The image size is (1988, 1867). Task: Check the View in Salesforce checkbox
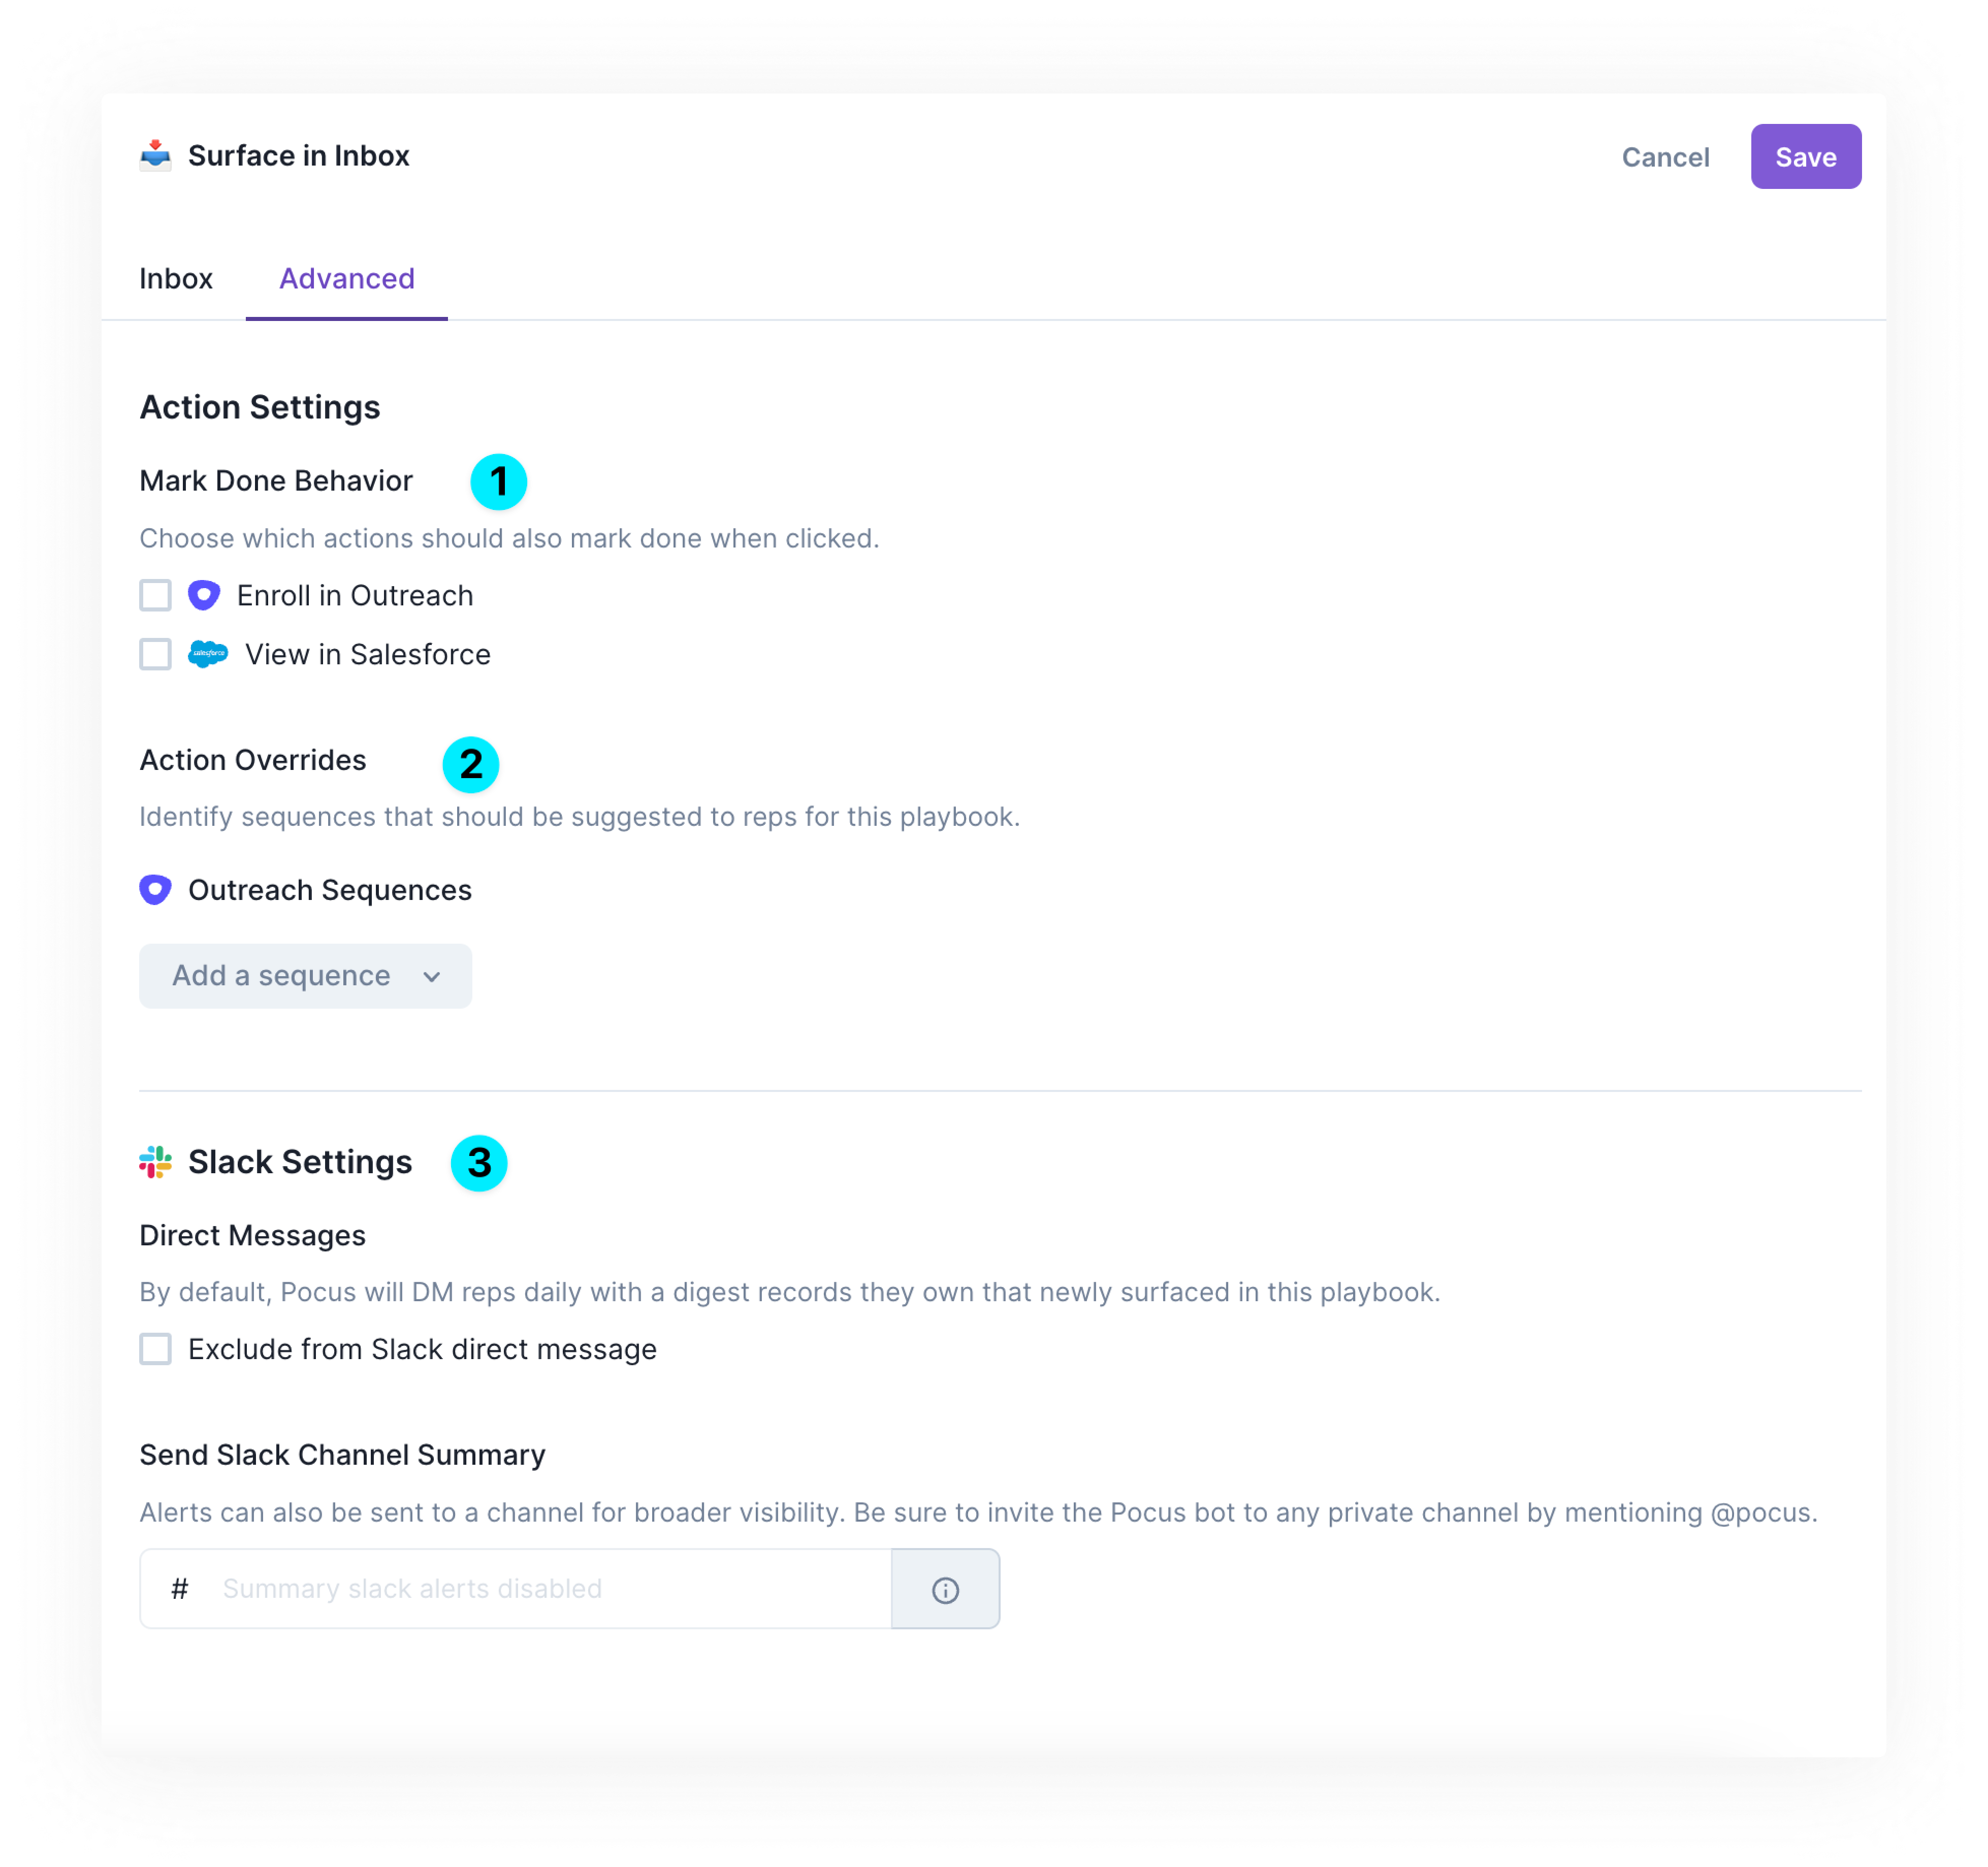coord(155,654)
